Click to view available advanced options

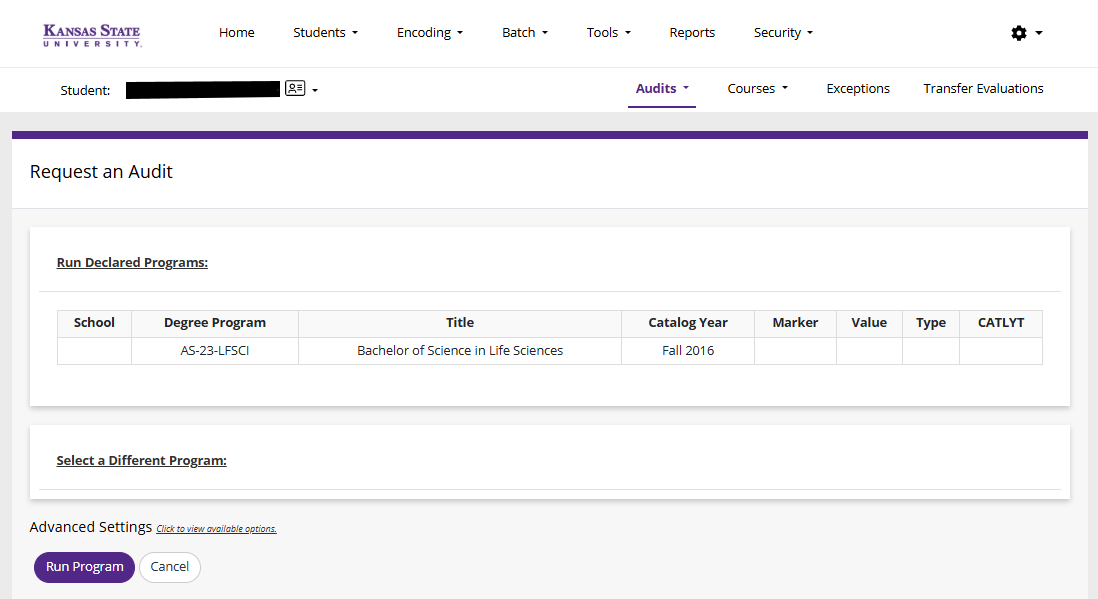pyautogui.click(x=216, y=529)
